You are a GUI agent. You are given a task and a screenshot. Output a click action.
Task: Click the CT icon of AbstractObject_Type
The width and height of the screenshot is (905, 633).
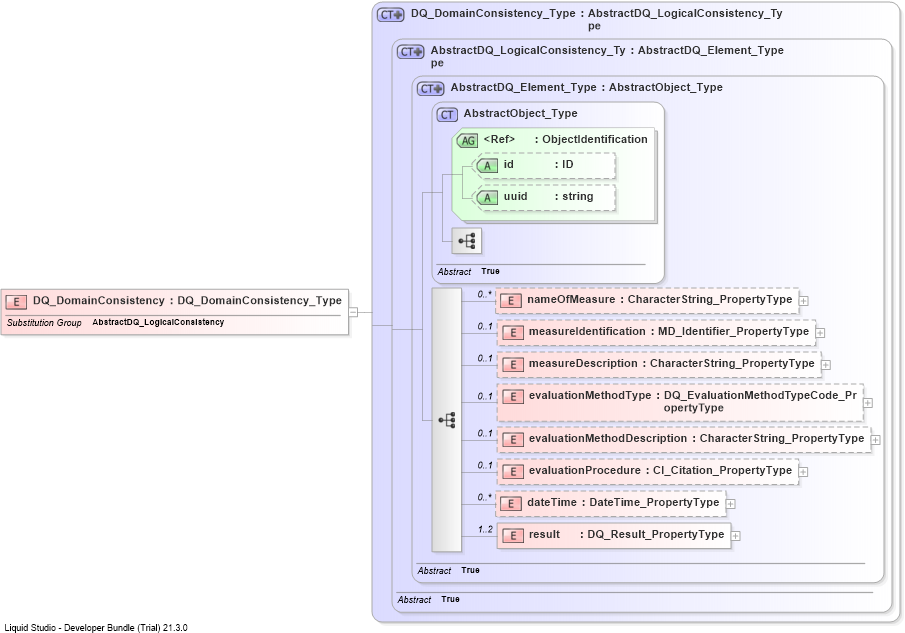447,115
